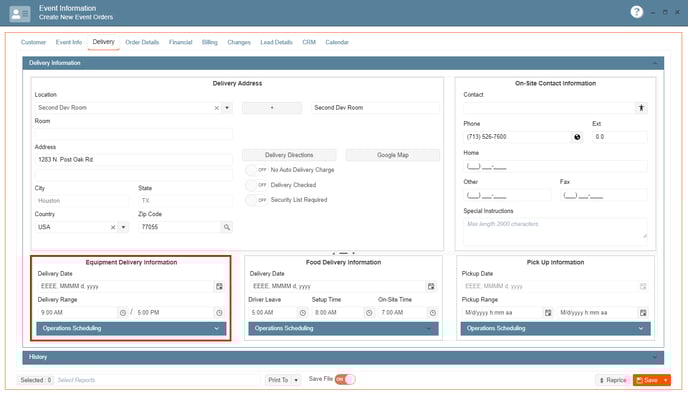Viewport: 688px width, 396px height.
Task: Expand Equipment Operations Scheduling panel
Action: point(131,328)
